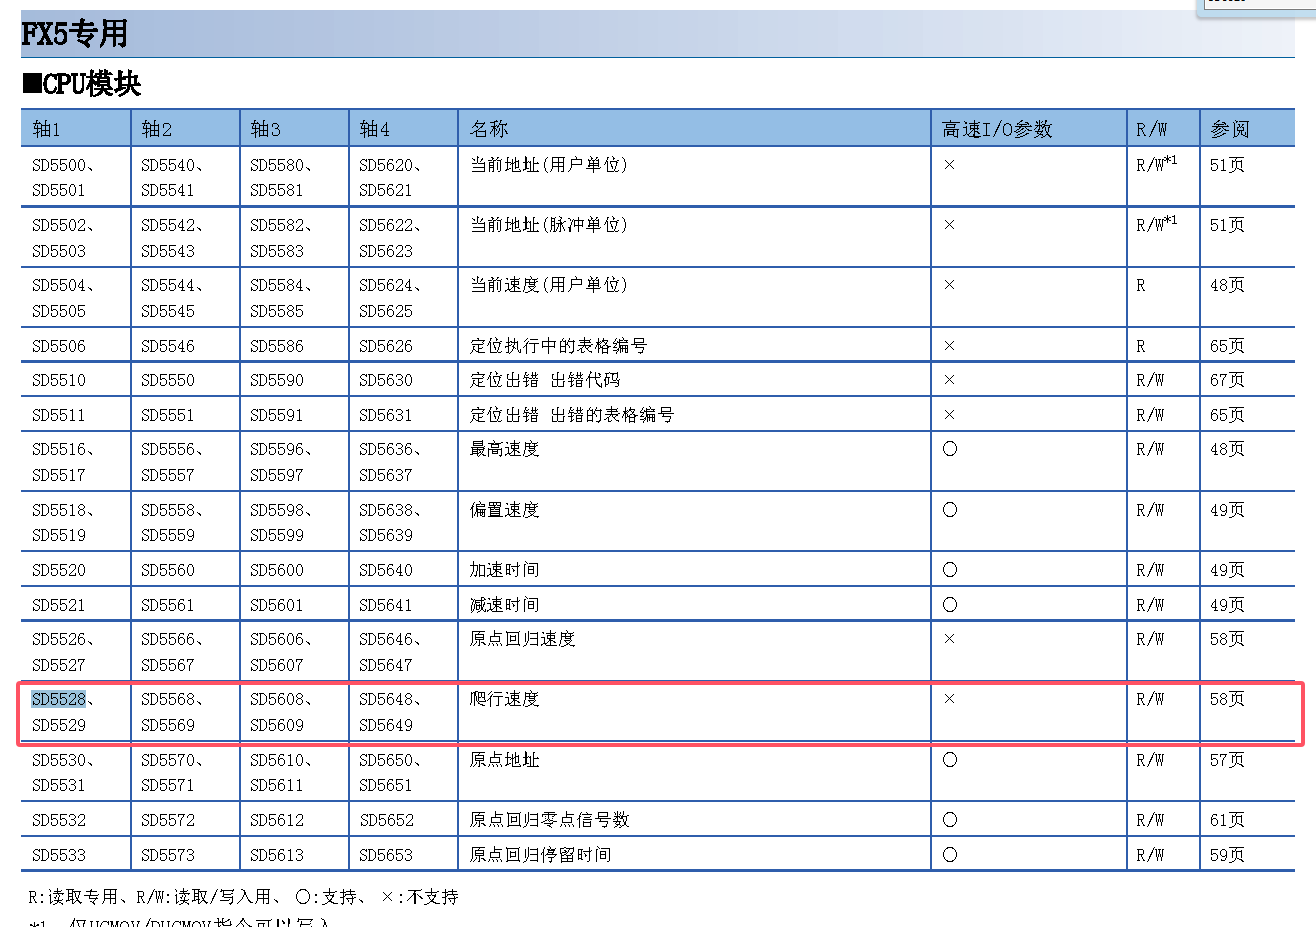
Task: Click the FX5专用 title heading
Action: coord(75,34)
